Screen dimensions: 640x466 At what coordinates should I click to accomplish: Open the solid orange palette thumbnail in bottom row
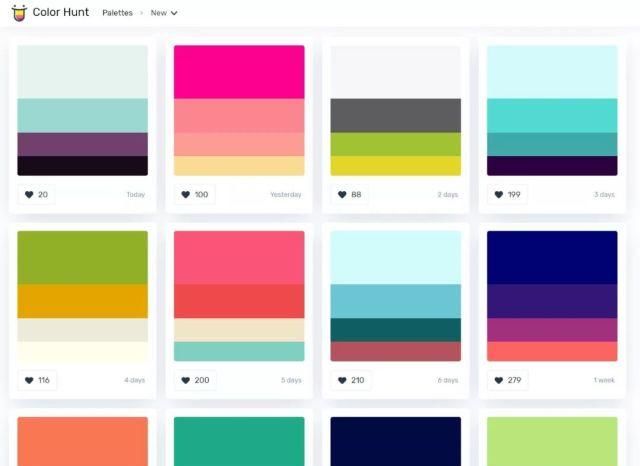(82, 441)
